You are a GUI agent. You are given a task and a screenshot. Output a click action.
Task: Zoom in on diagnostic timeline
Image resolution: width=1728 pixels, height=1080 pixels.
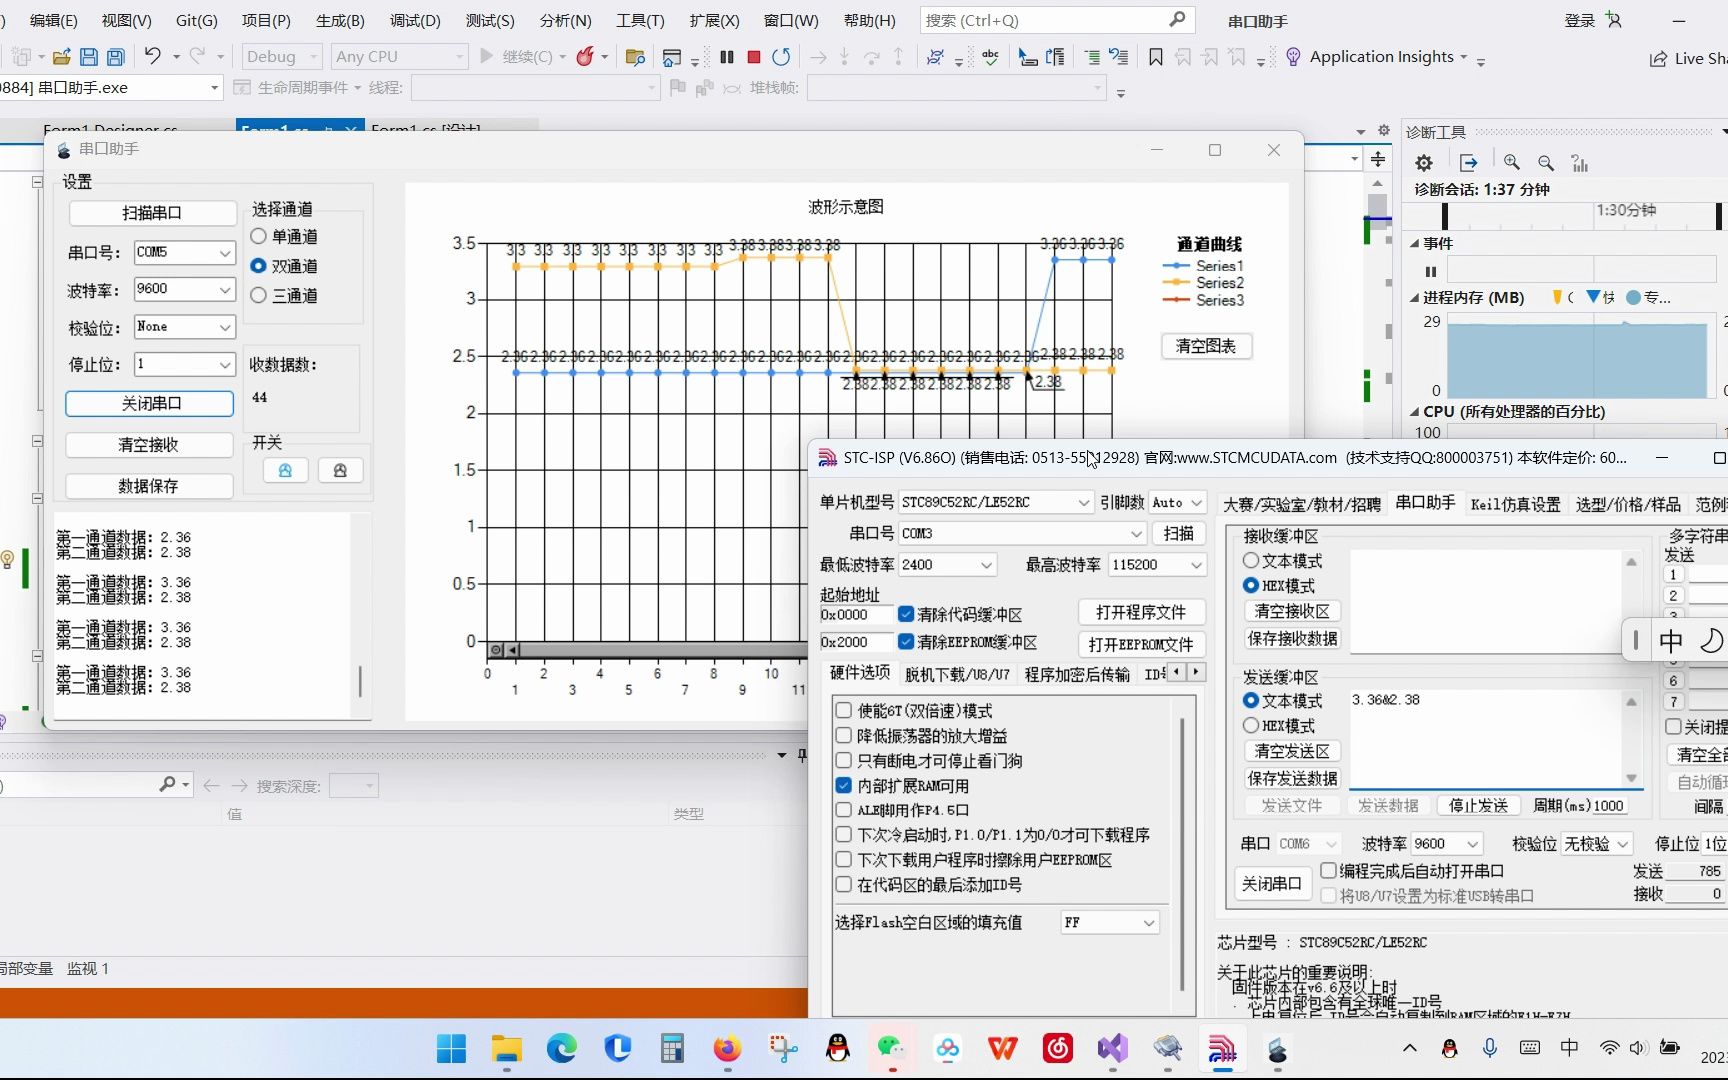click(x=1512, y=162)
